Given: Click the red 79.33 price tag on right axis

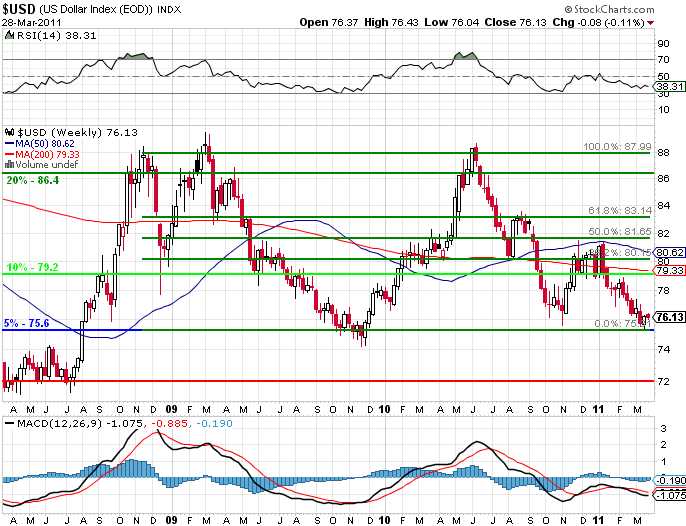Looking at the screenshot, I should (x=669, y=271).
